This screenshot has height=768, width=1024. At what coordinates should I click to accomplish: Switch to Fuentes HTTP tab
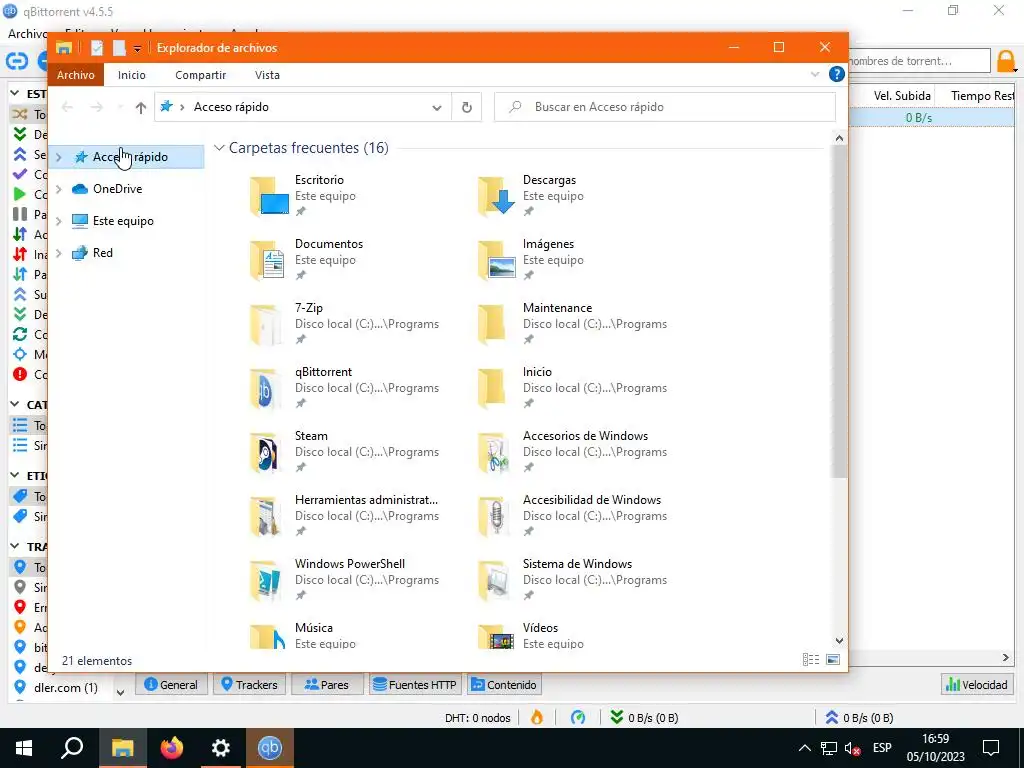click(x=415, y=684)
